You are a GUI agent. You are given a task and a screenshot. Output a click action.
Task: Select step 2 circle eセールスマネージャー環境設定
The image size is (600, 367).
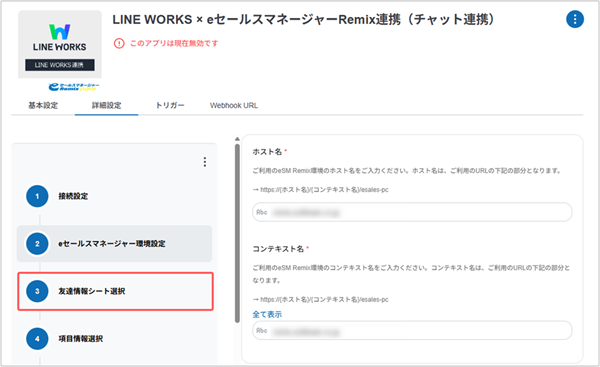click(x=37, y=244)
